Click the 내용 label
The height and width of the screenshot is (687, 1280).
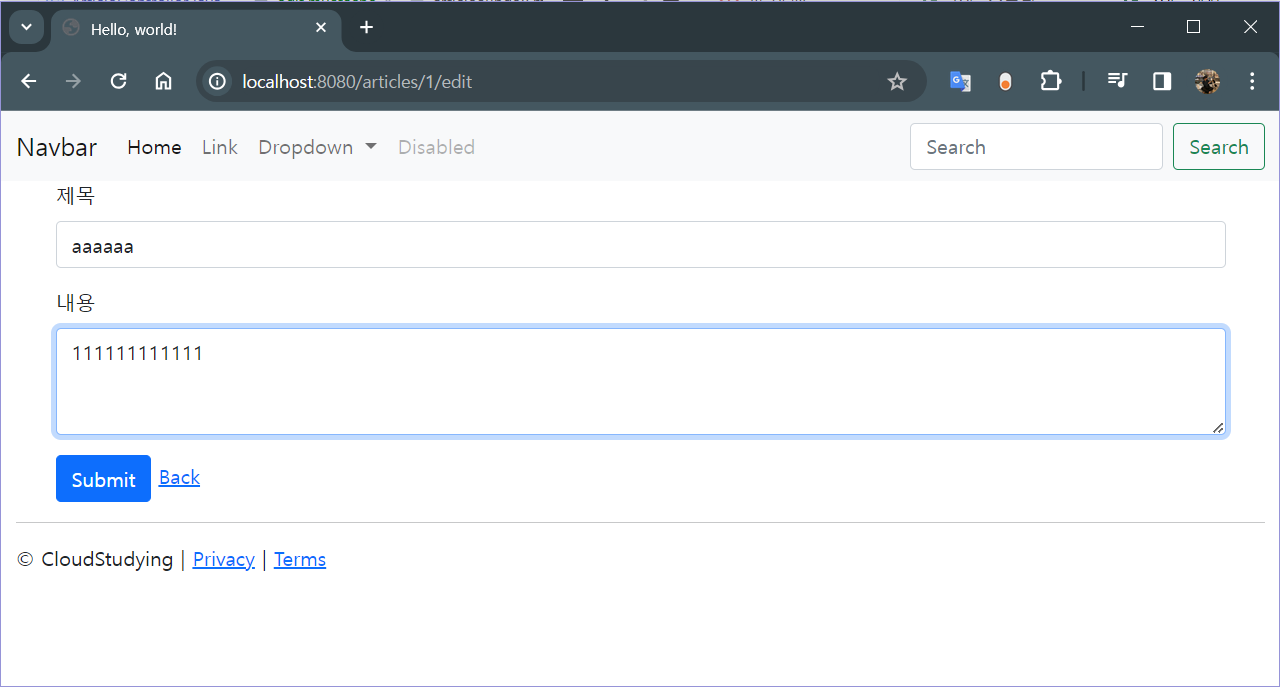coord(76,303)
